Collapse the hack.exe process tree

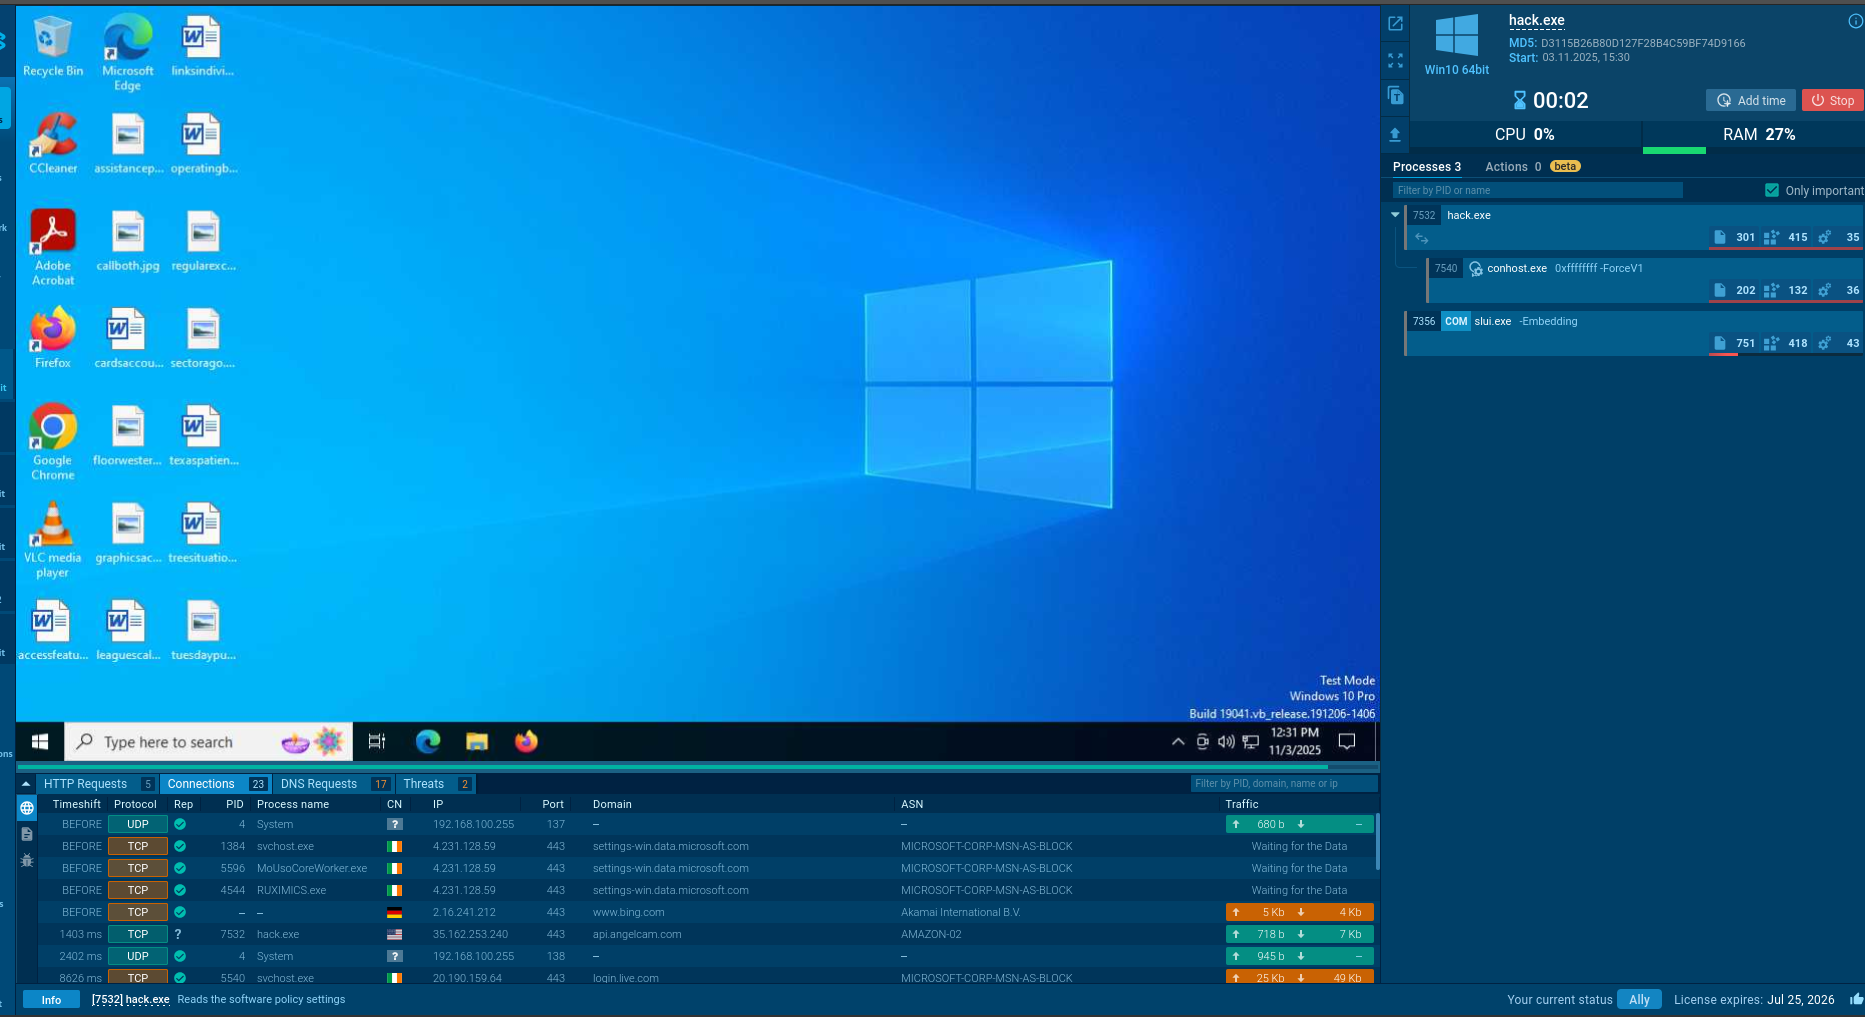[1395, 214]
